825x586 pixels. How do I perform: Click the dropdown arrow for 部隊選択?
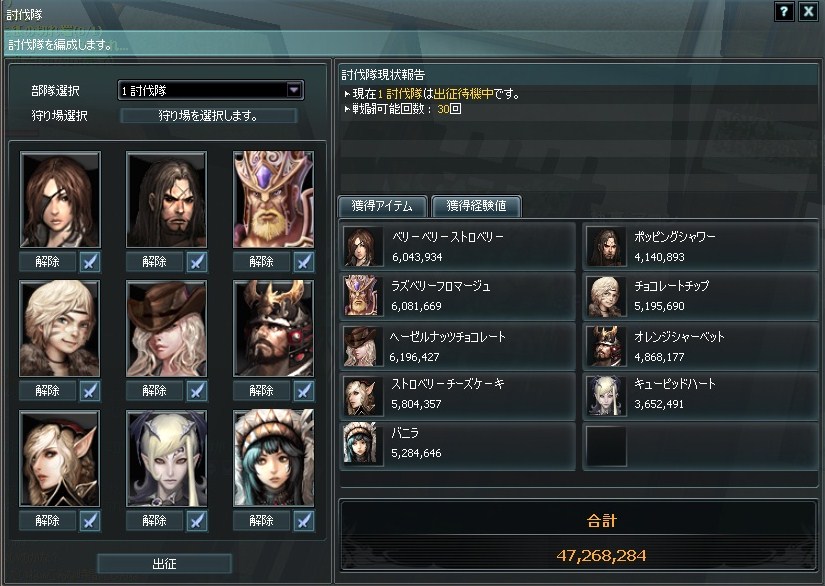[x=294, y=90]
